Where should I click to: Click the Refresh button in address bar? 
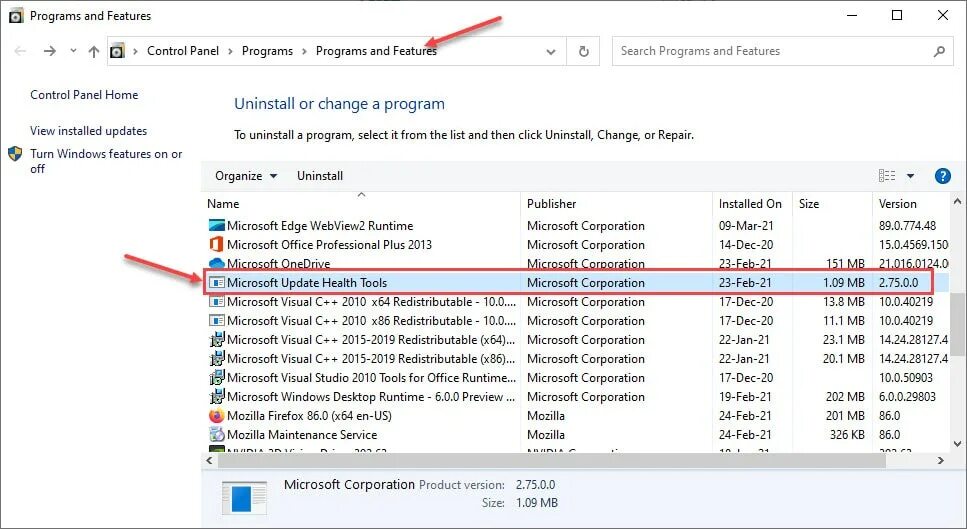point(584,51)
